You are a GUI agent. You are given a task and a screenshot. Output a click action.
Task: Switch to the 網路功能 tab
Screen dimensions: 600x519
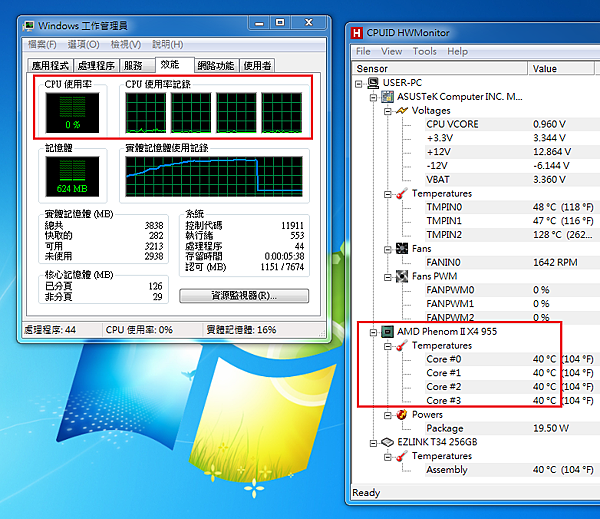[216, 66]
